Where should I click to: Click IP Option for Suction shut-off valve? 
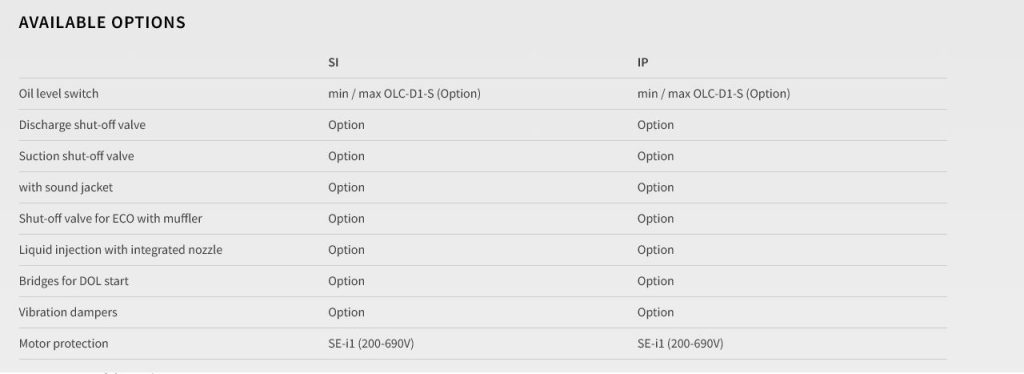point(656,156)
